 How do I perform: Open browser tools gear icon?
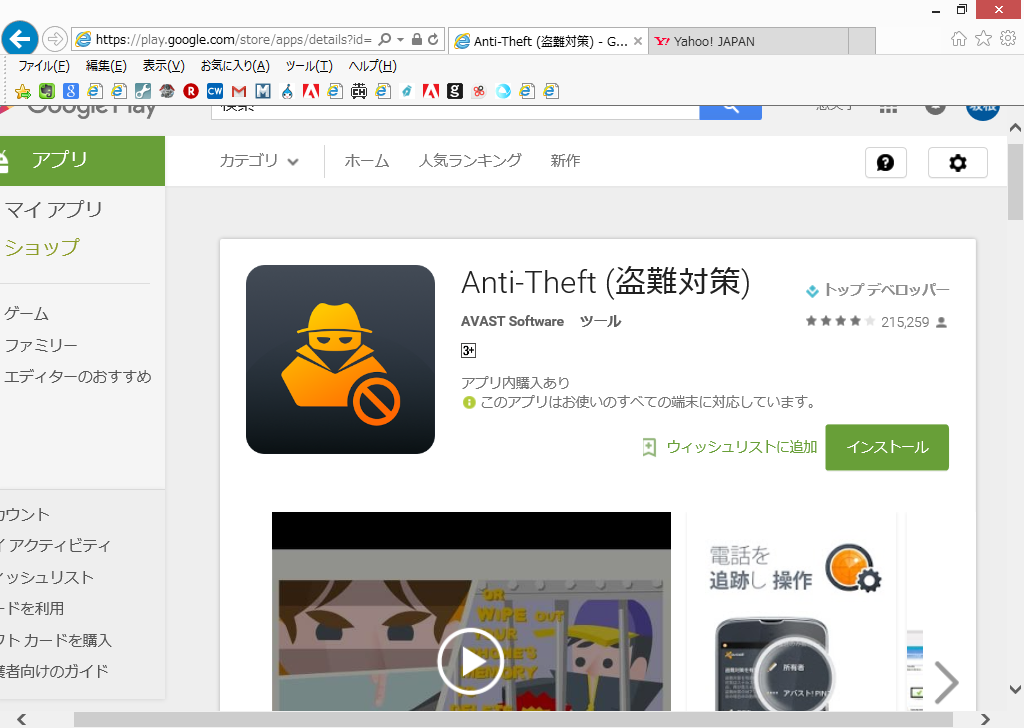[x=1008, y=39]
